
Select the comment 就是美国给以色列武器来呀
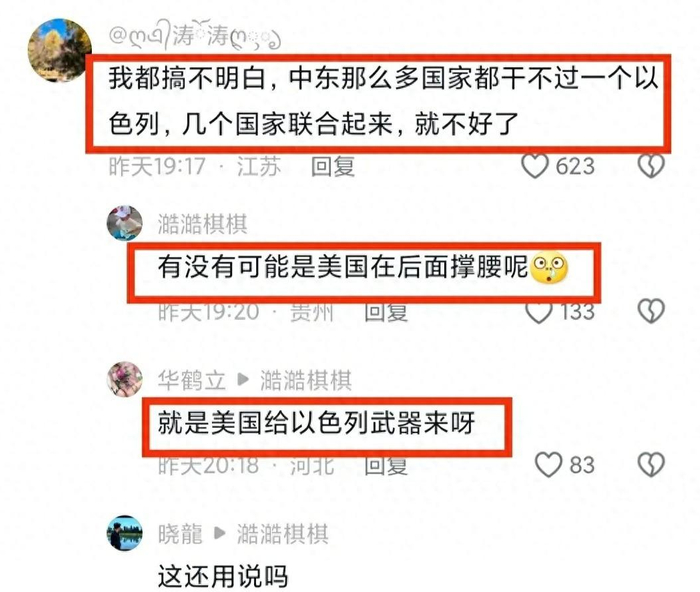click(x=316, y=423)
